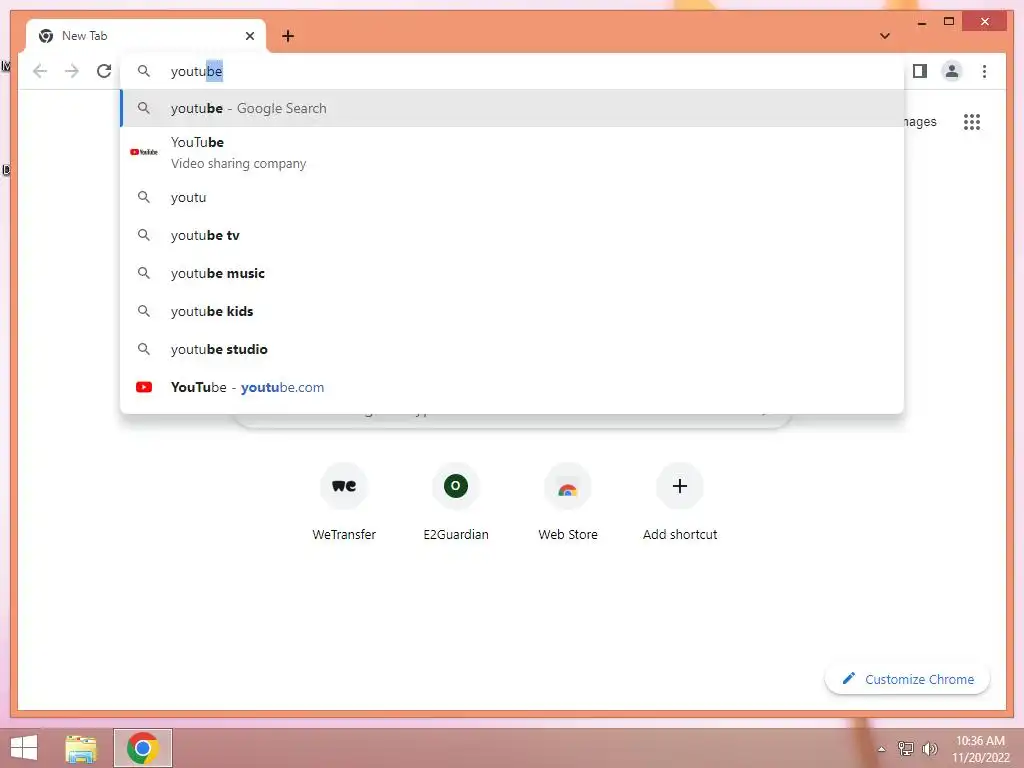Toggle the side panel icon
Screen dimensions: 1024x768
click(920, 71)
